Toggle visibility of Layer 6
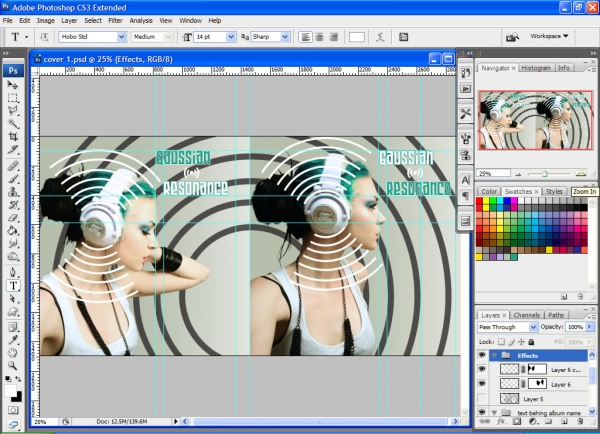Screen dimensions: 600x434 (x=482, y=384)
